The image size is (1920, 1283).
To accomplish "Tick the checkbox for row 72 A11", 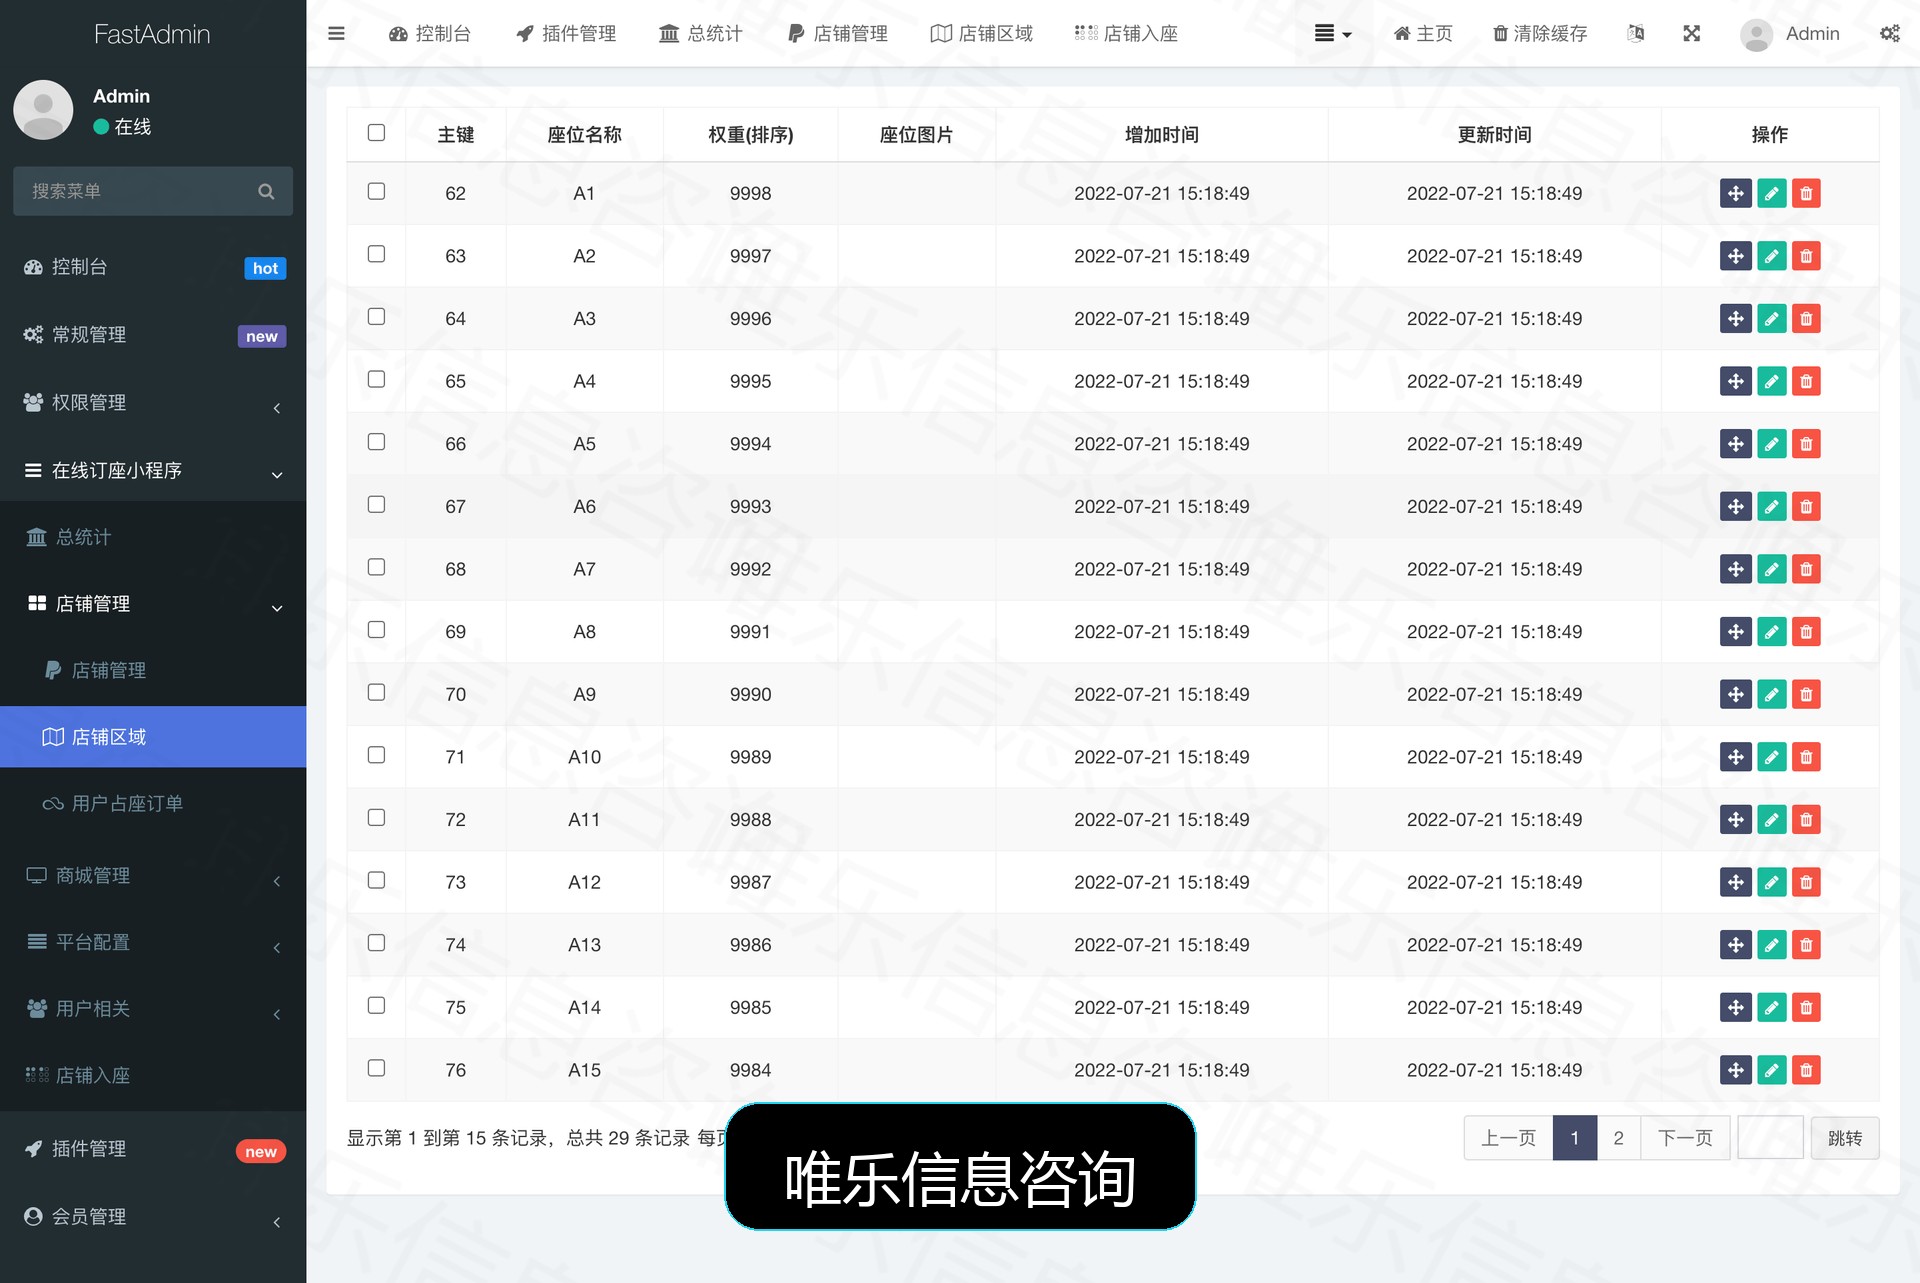I will pos(376,817).
